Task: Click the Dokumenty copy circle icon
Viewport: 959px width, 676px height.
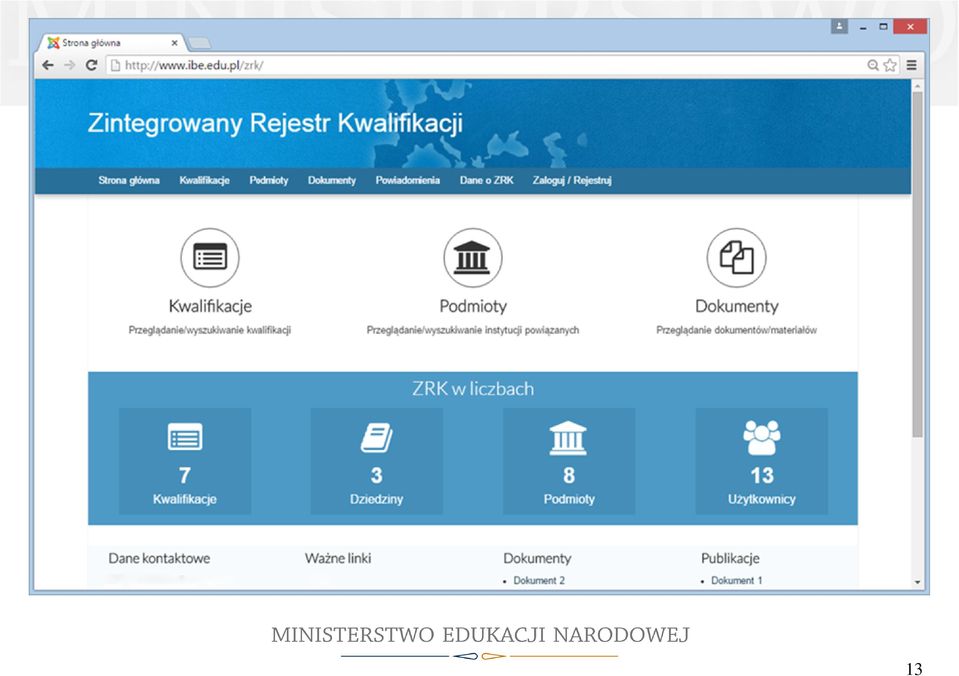Action: [736, 258]
